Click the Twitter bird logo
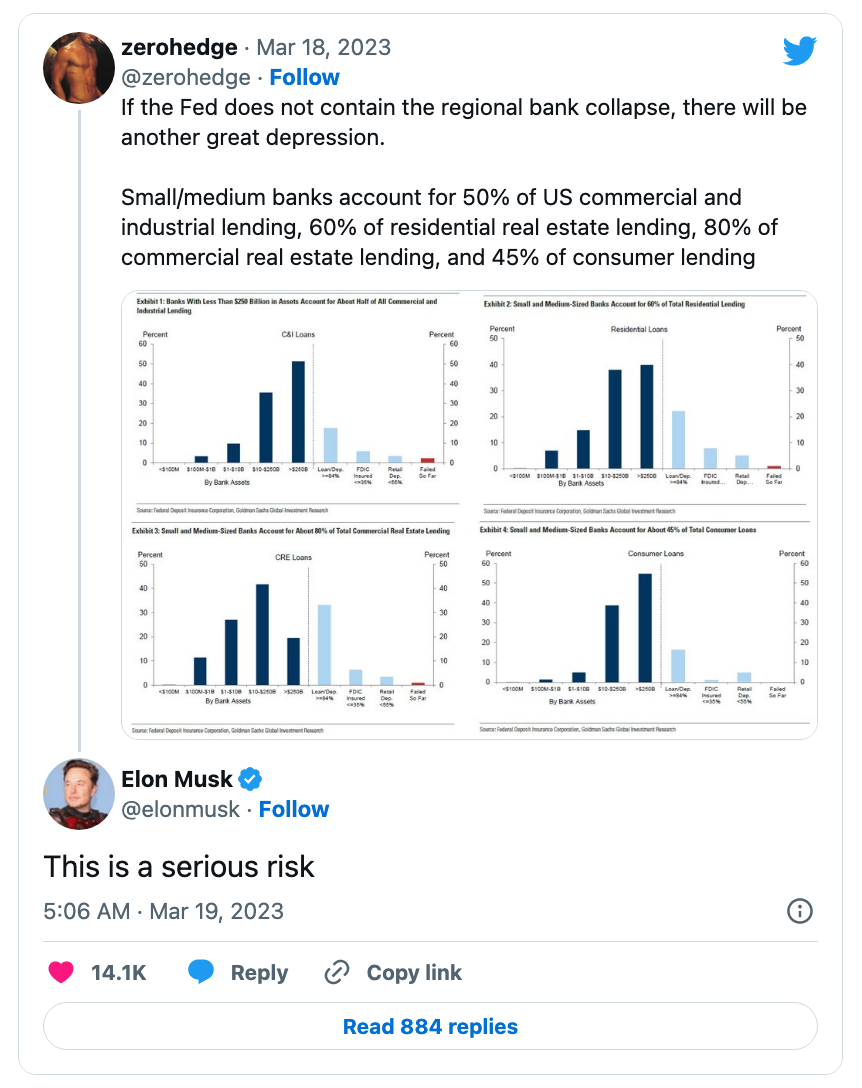The width and height of the screenshot is (862, 1088). pos(799,51)
